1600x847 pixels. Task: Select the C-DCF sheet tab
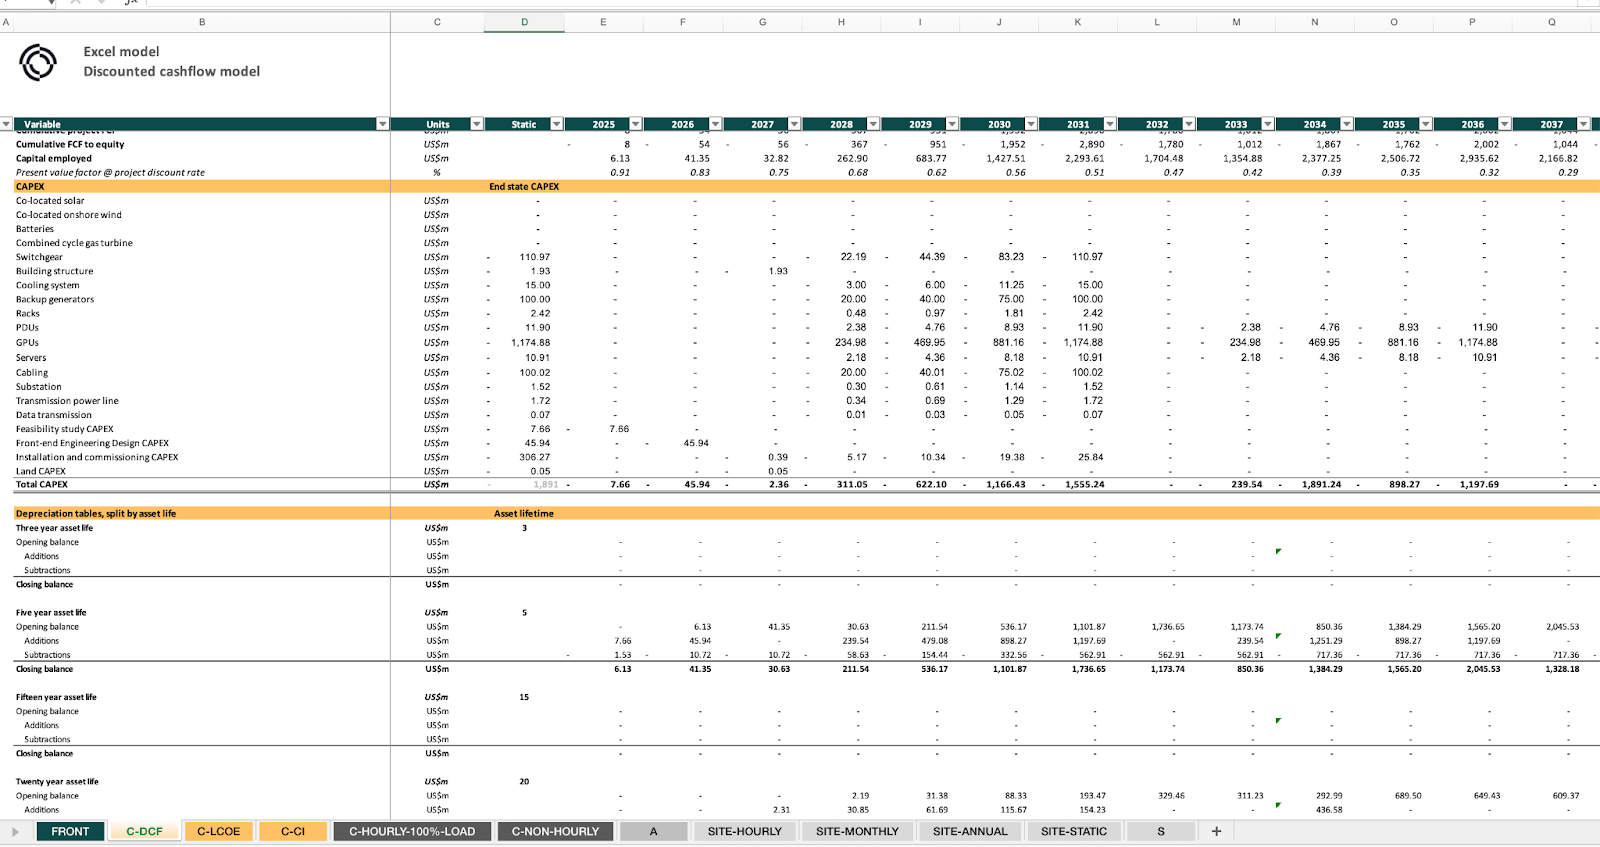(x=144, y=831)
